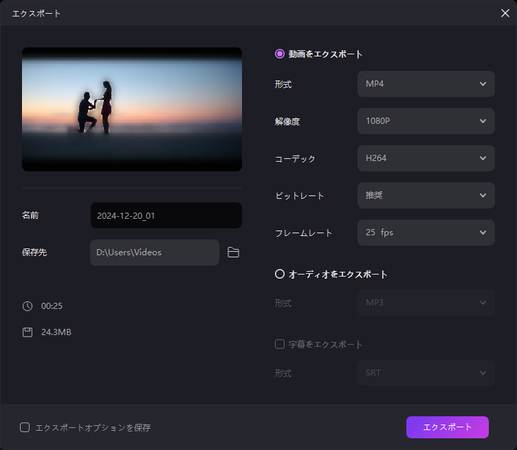Click the video preview thumbnail

[x=132, y=109]
